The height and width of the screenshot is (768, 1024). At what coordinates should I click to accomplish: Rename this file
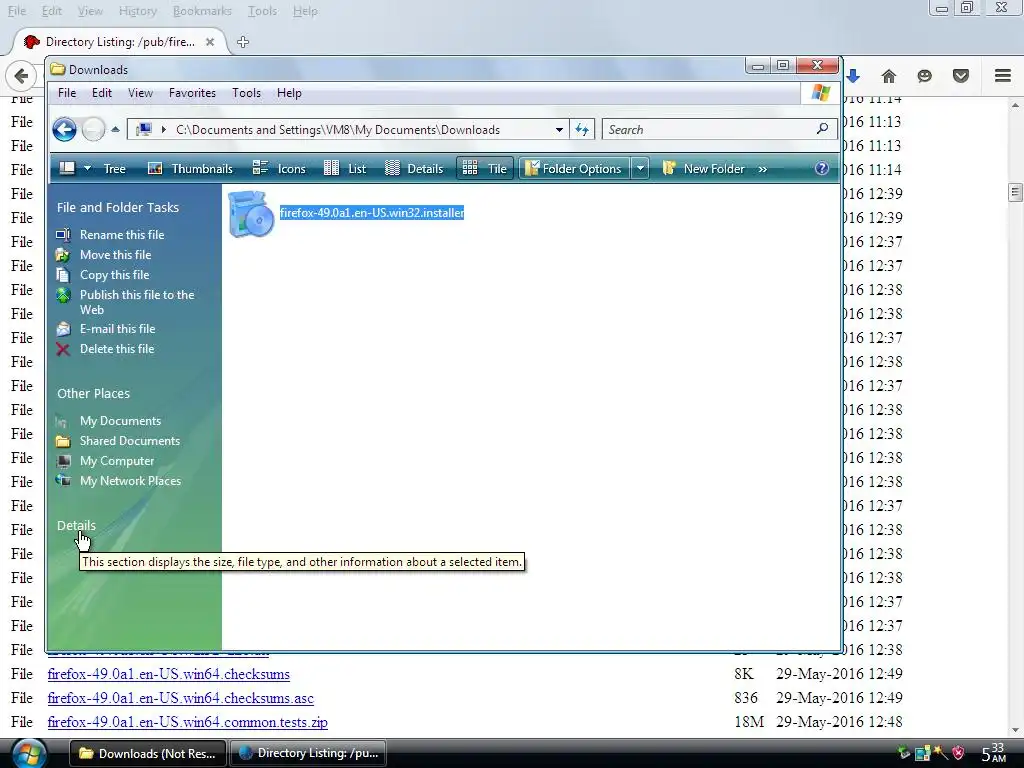coord(122,234)
